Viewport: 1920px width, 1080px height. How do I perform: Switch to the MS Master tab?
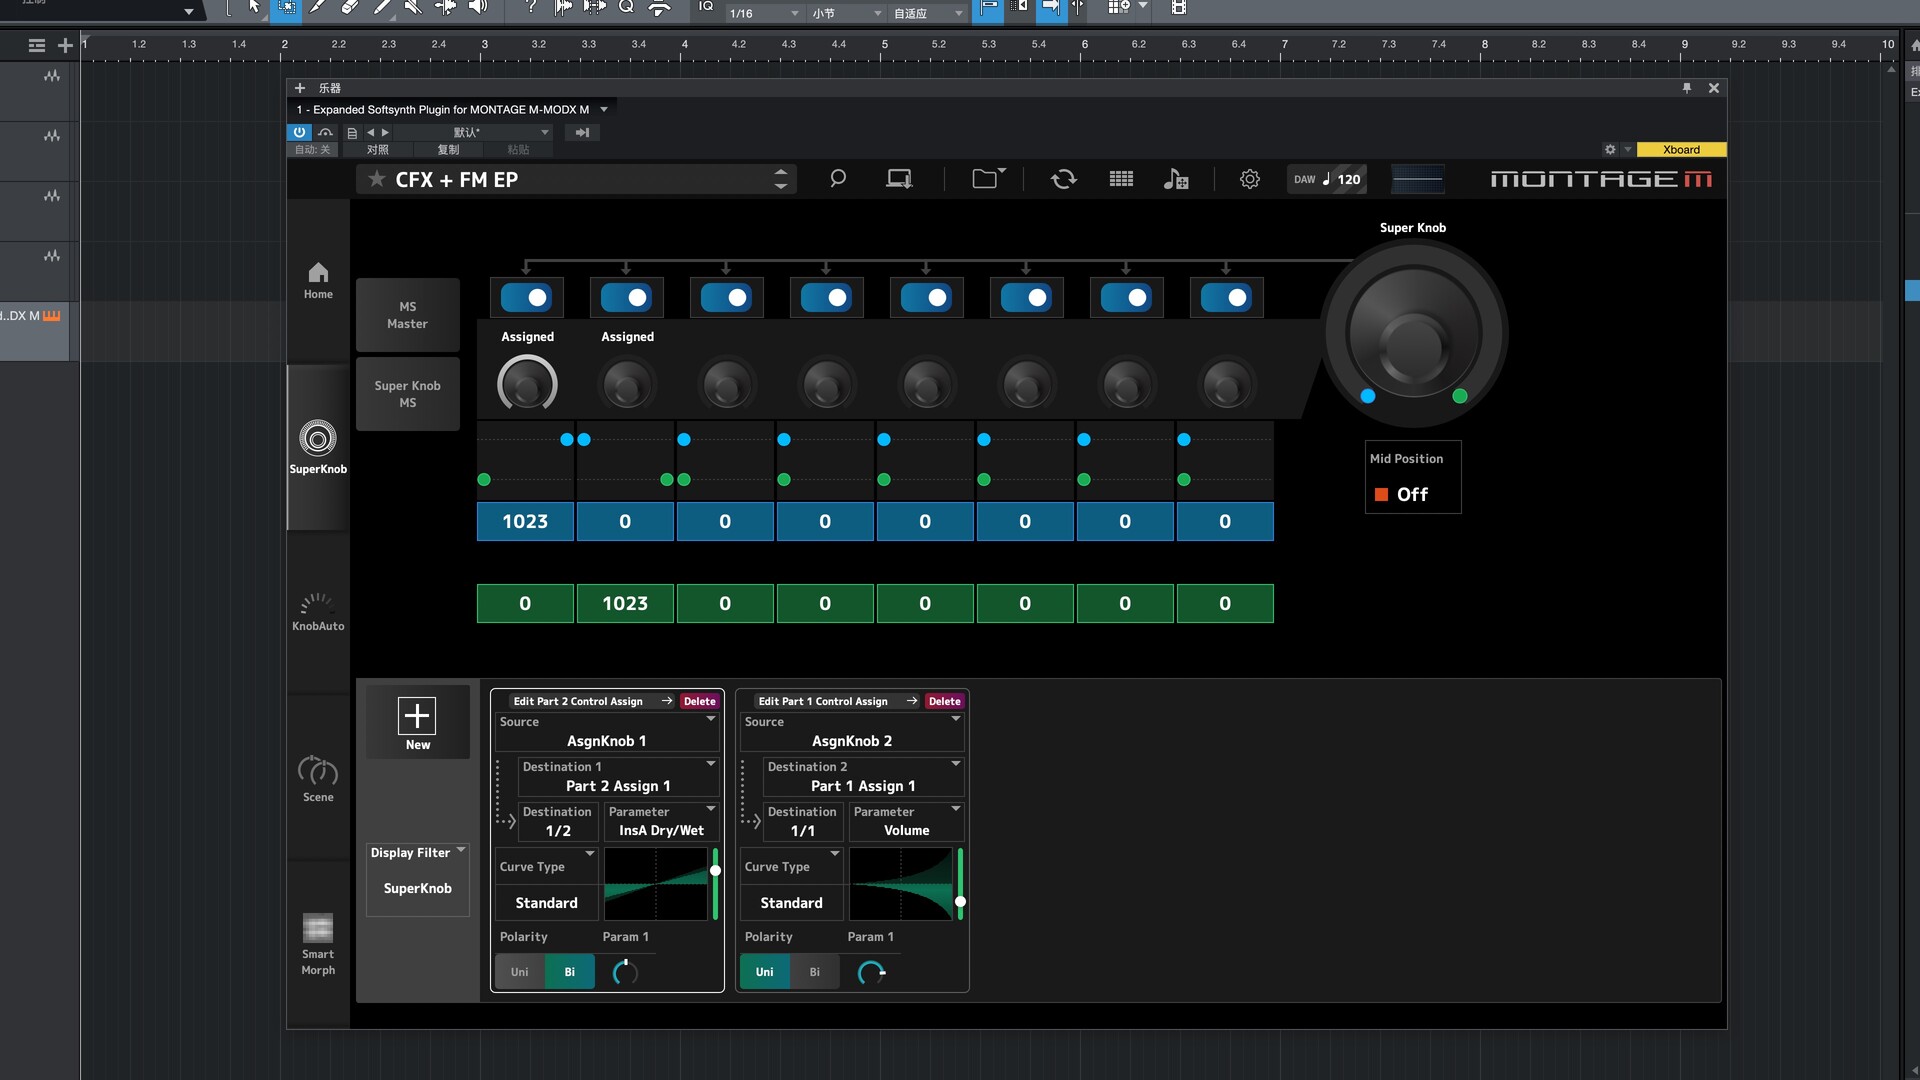(x=407, y=315)
